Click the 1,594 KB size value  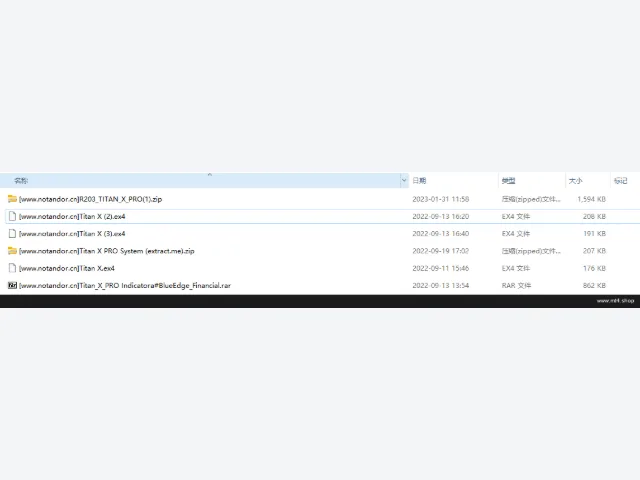[x=591, y=199]
